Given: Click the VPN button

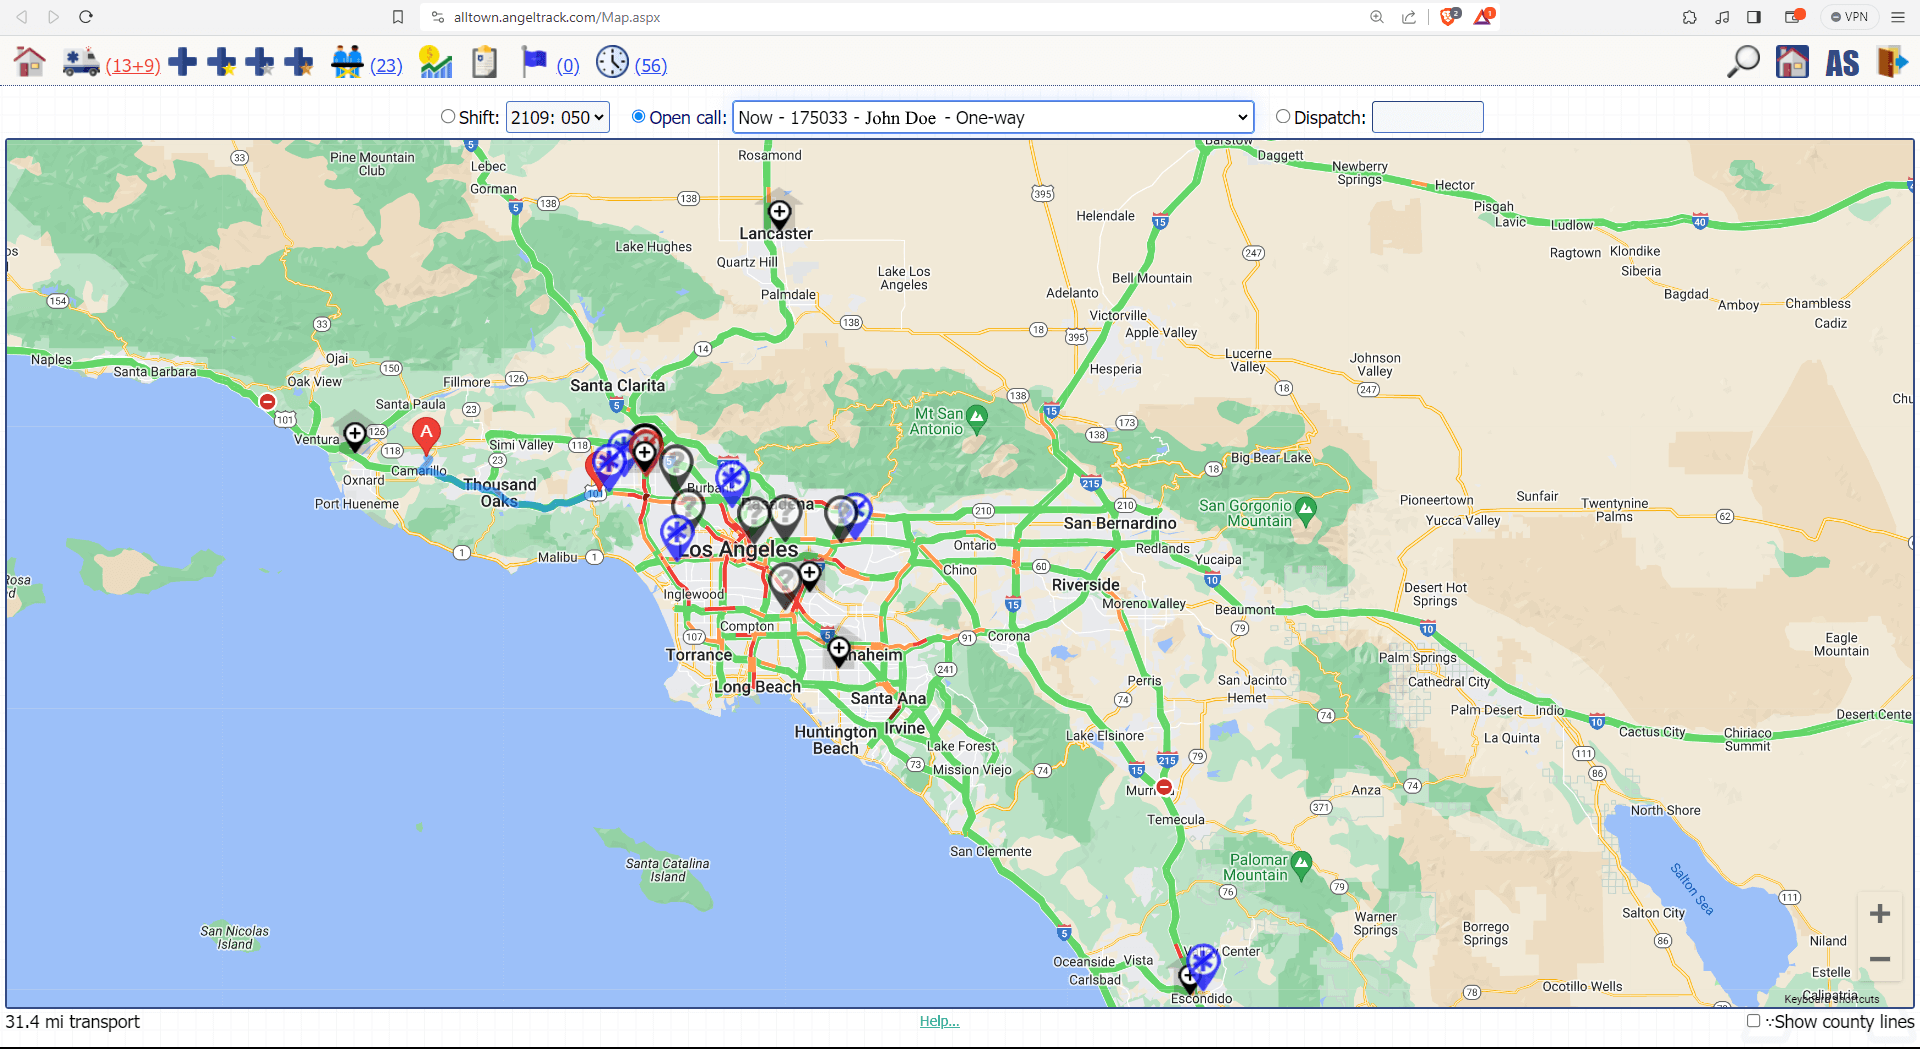Looking at the screenshot, I should tap(1849, 17).
